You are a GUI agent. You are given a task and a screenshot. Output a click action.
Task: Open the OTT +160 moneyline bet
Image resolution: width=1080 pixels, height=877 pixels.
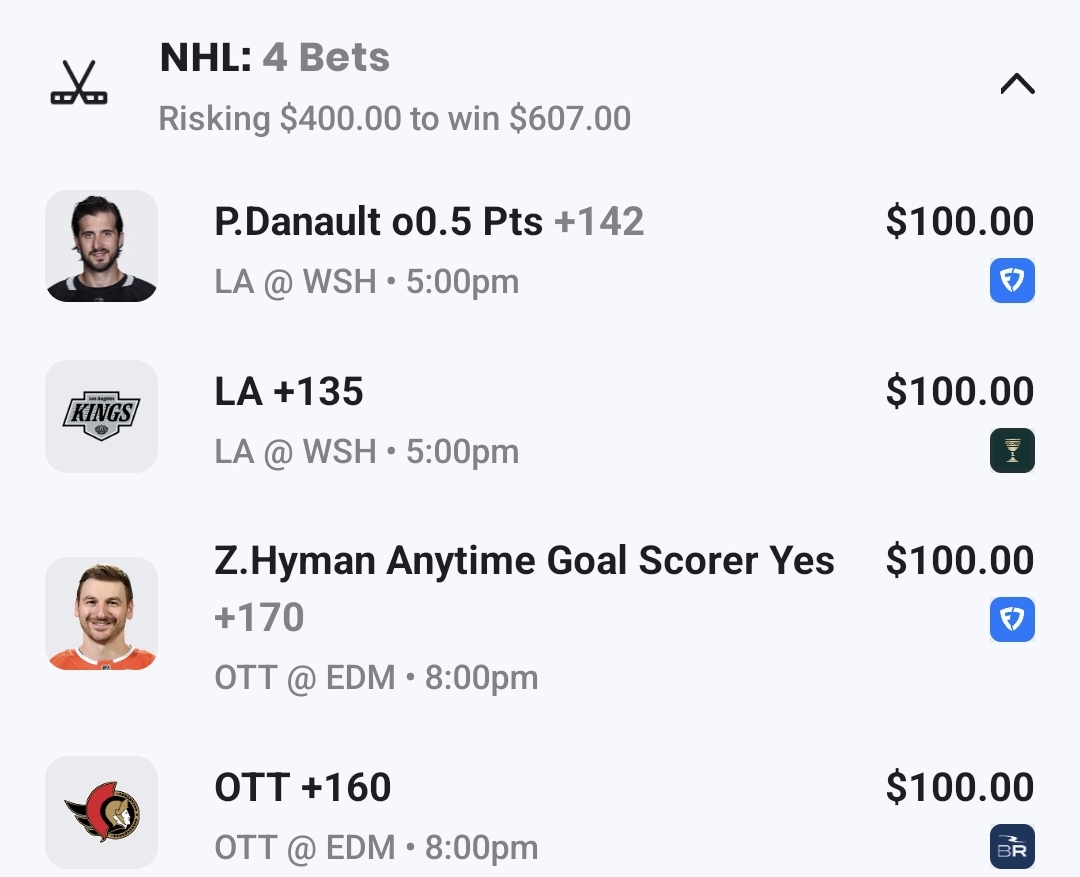point(303,788)
